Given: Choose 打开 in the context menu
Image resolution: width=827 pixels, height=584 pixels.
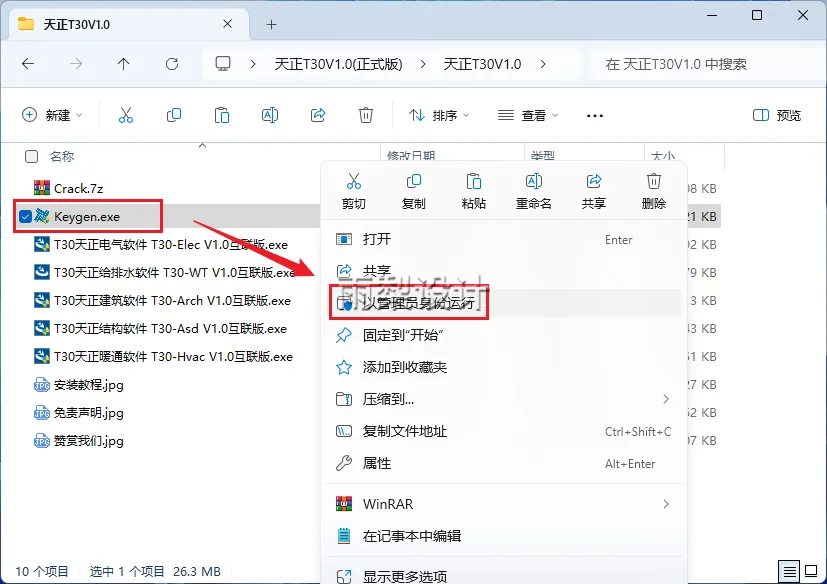Looking at the screenshot, I should coord(505,240).
